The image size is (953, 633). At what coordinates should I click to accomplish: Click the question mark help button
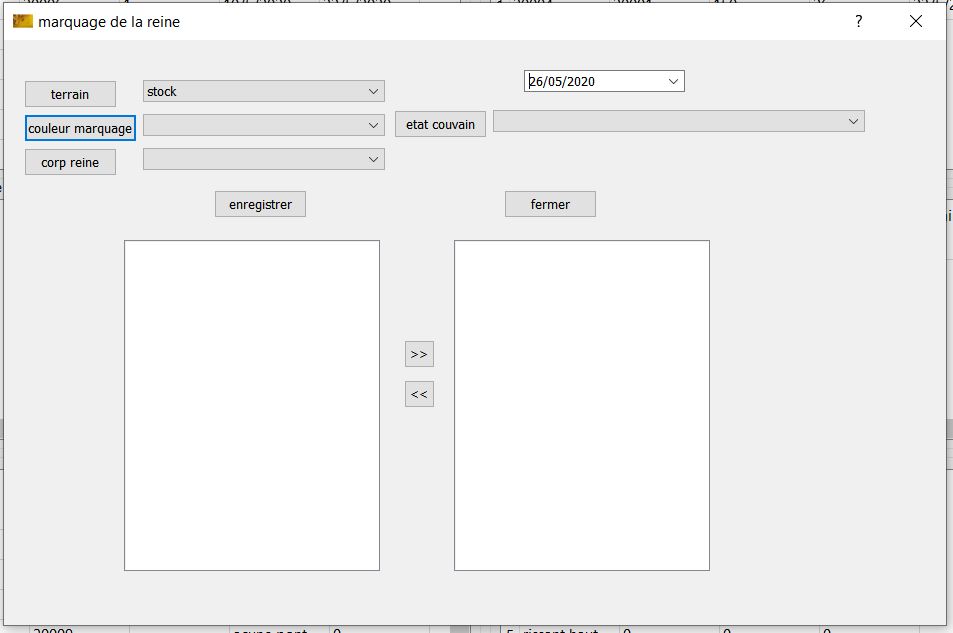(x=858, y=21)
